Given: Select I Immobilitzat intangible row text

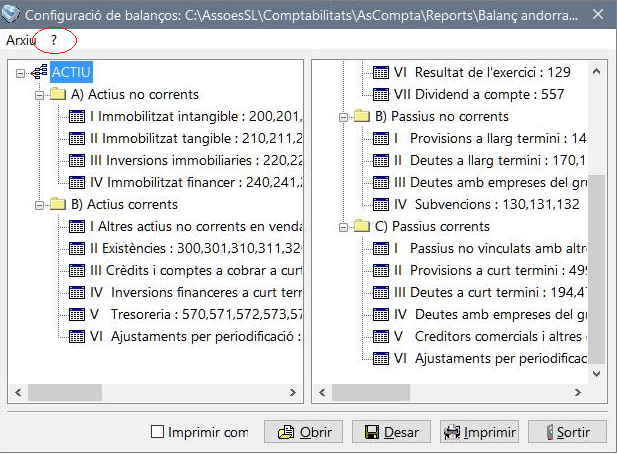Looking at the screenshot, I should coord(196,116).
